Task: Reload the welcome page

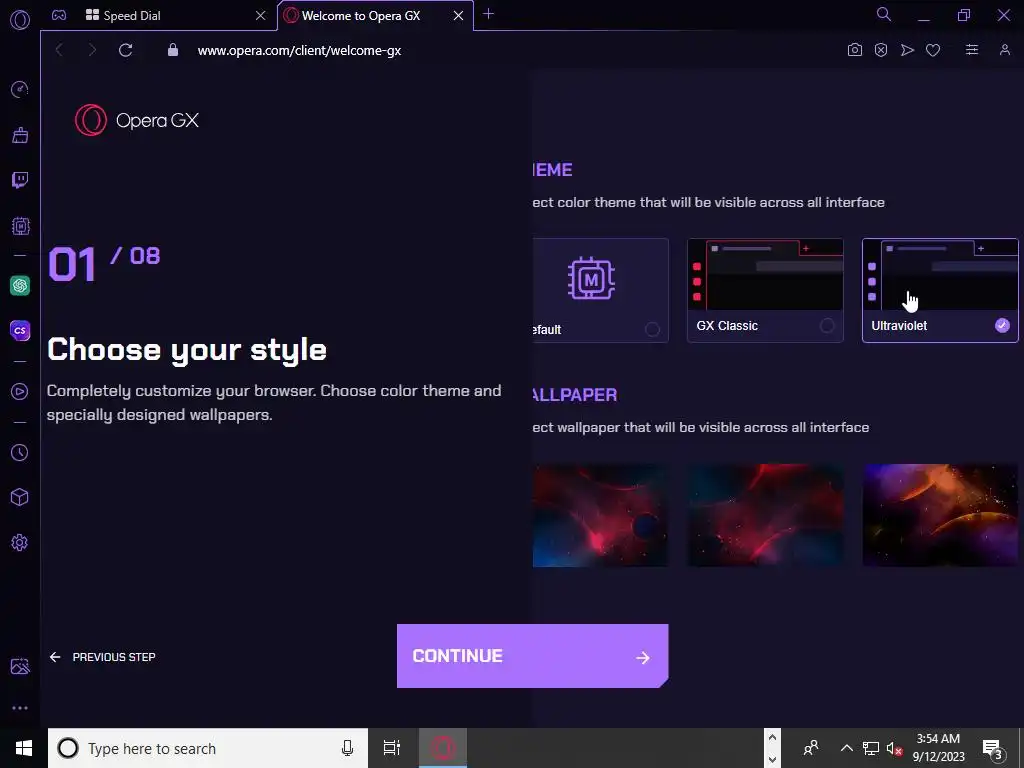Action: [x=125, y=50]
